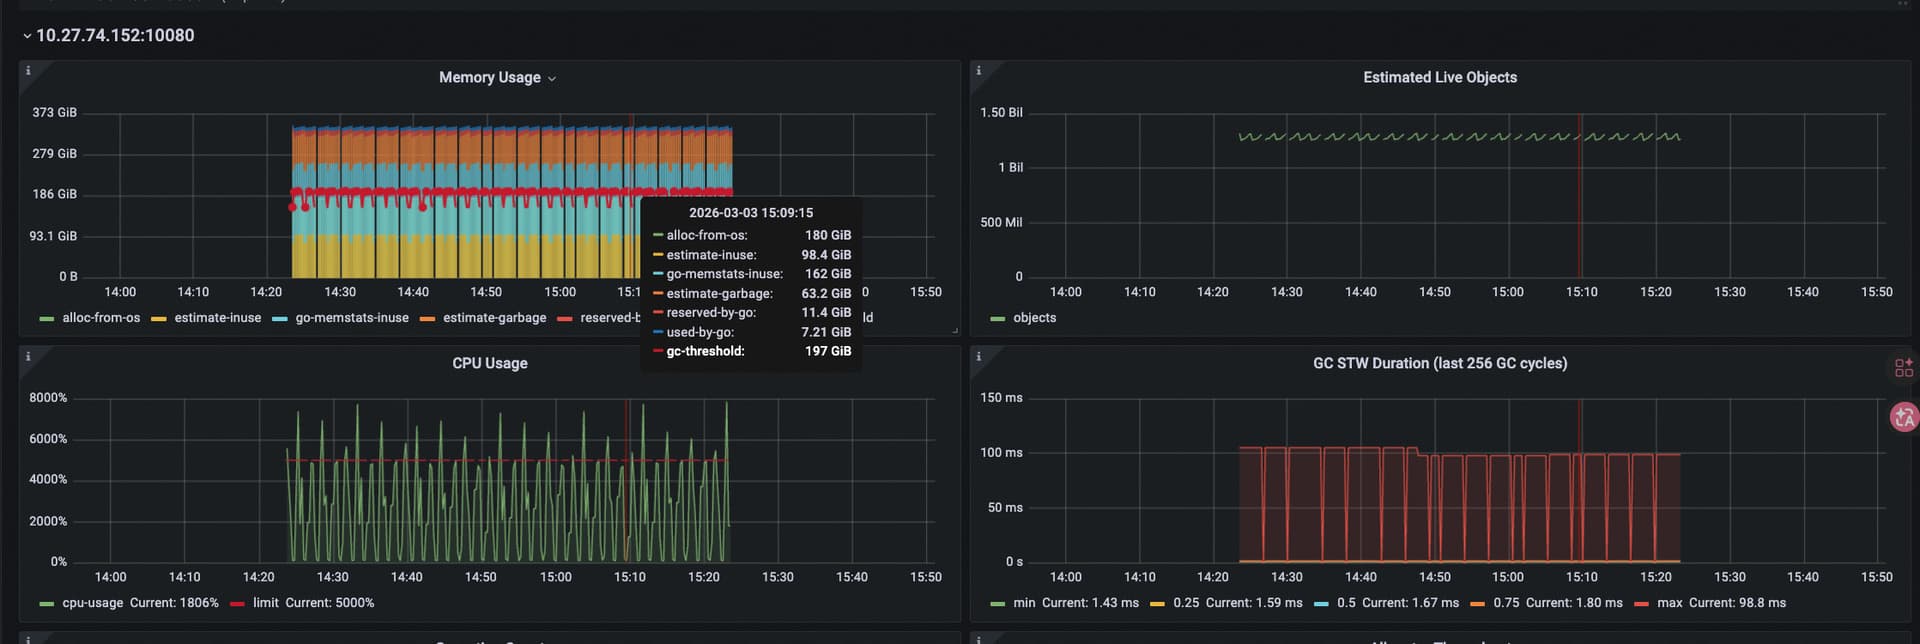The height and width of the screenshot is (644, 1920).
Task: Click the red color swatch beside max legend
Action: coord(1641,603)
